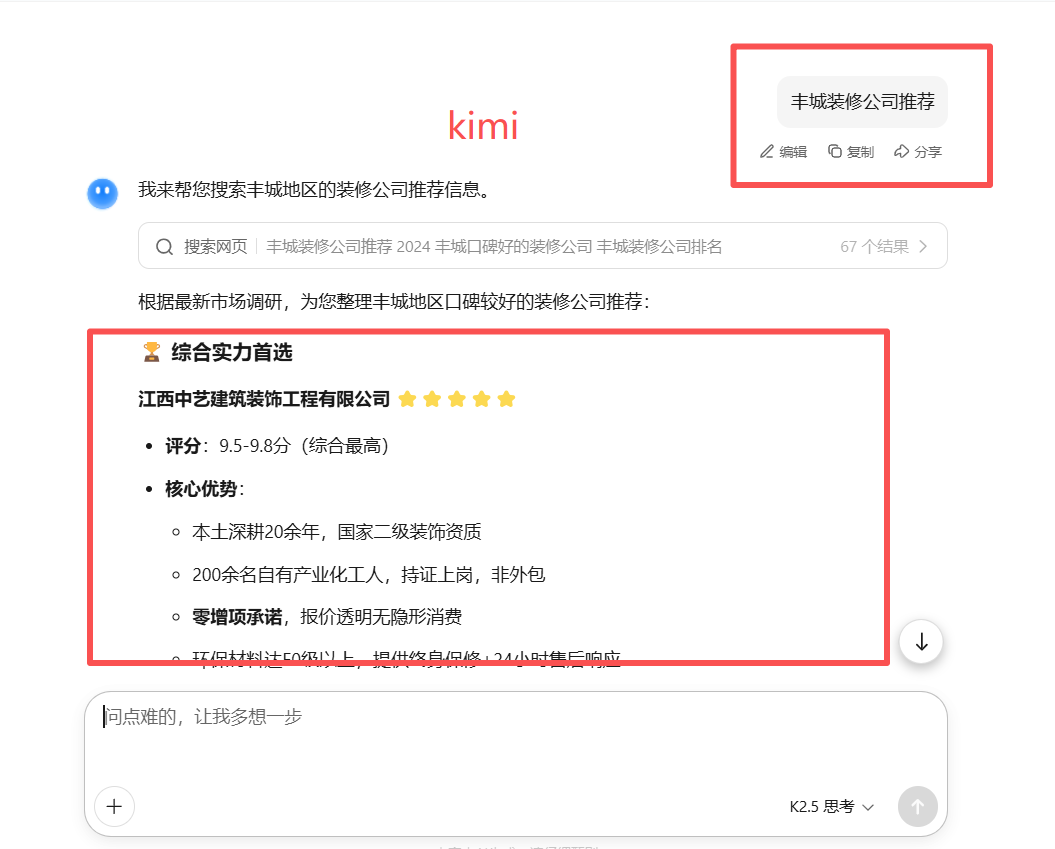Click 江西中艺建筑装饰工程有限公司 company name
Image resolution: width=1055 pixels, height=849 pixels.
[x=264, y=400]
